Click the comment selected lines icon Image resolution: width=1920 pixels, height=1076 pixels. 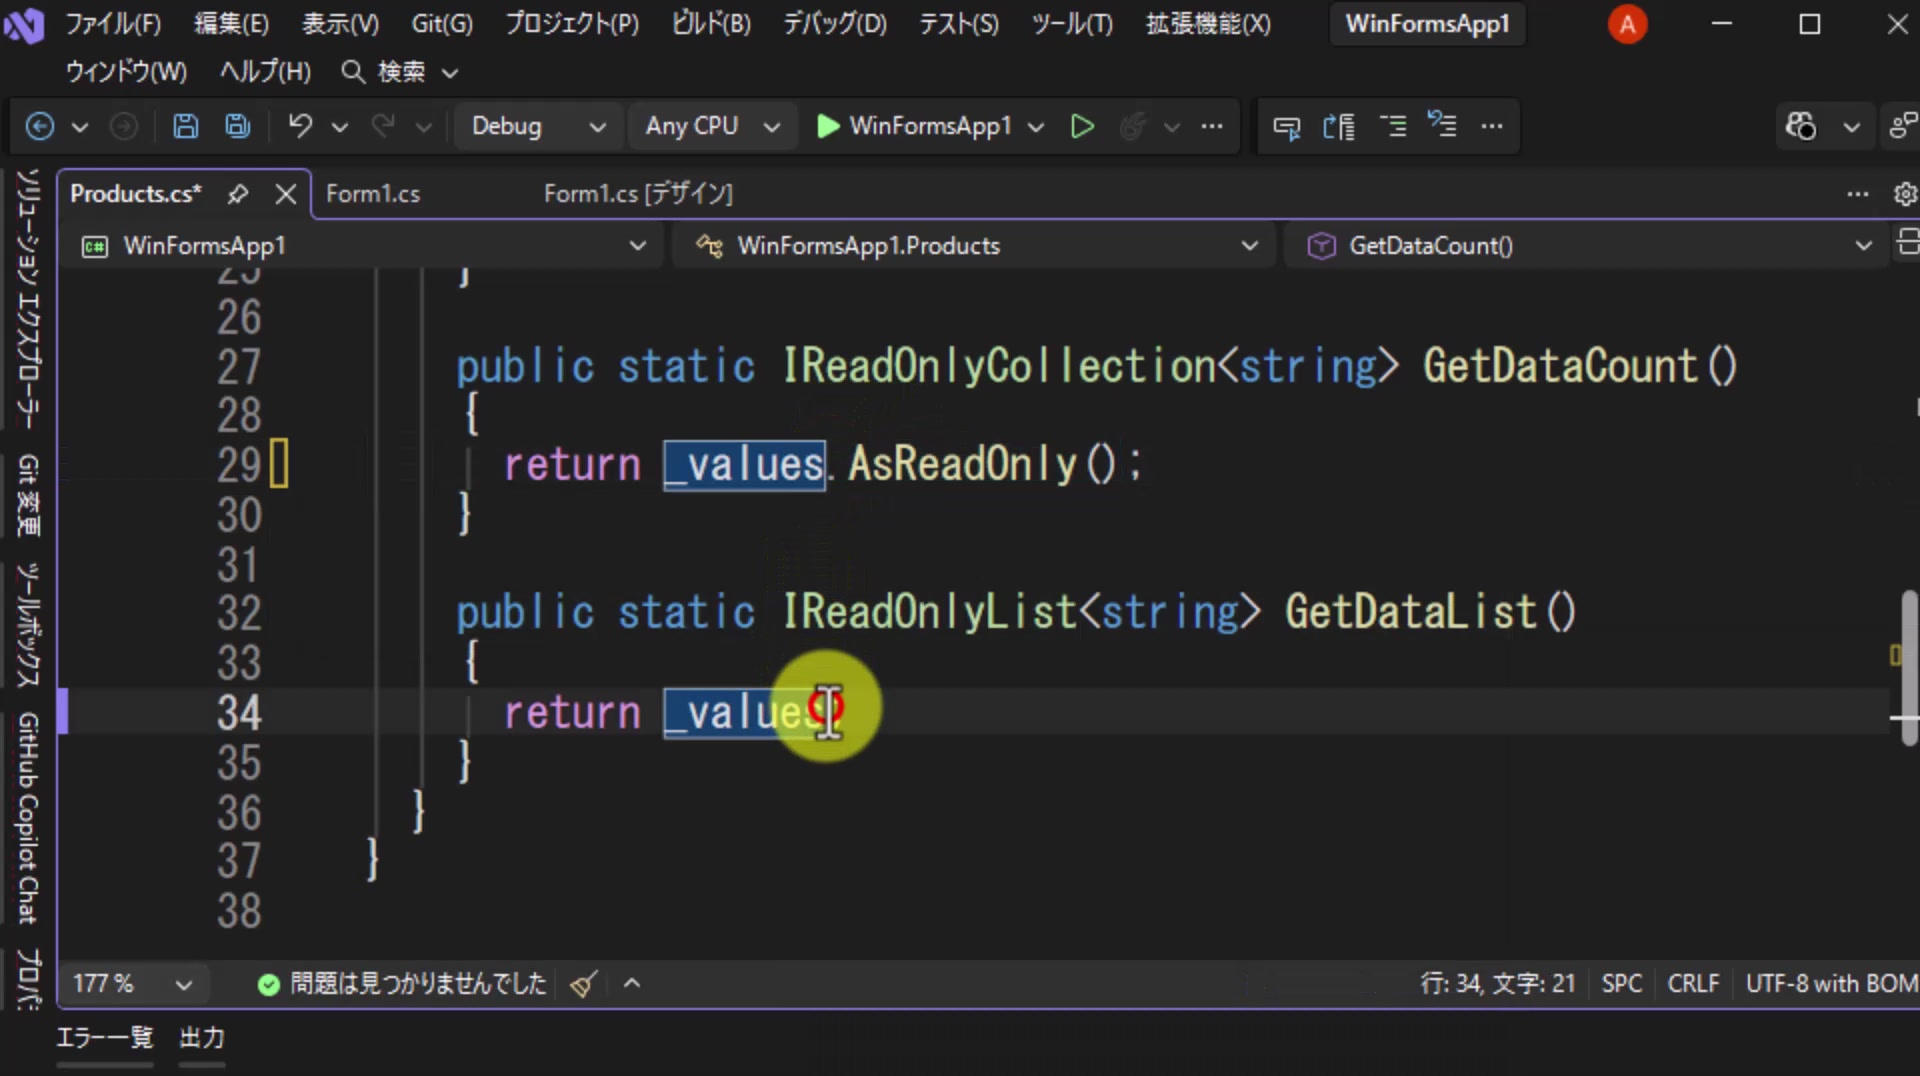[x=1393, y=126]
